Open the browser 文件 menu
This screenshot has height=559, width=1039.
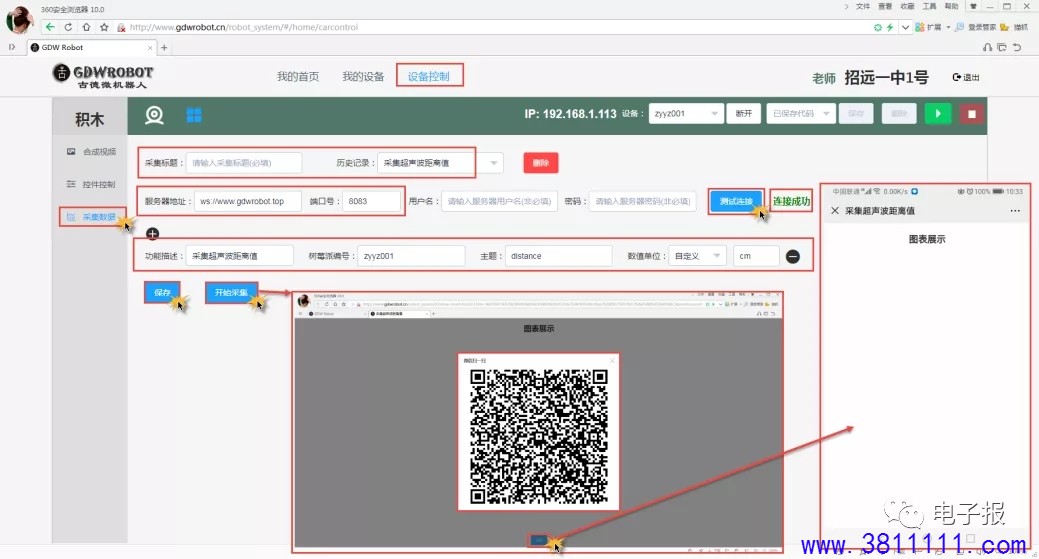tap(863, 6)
